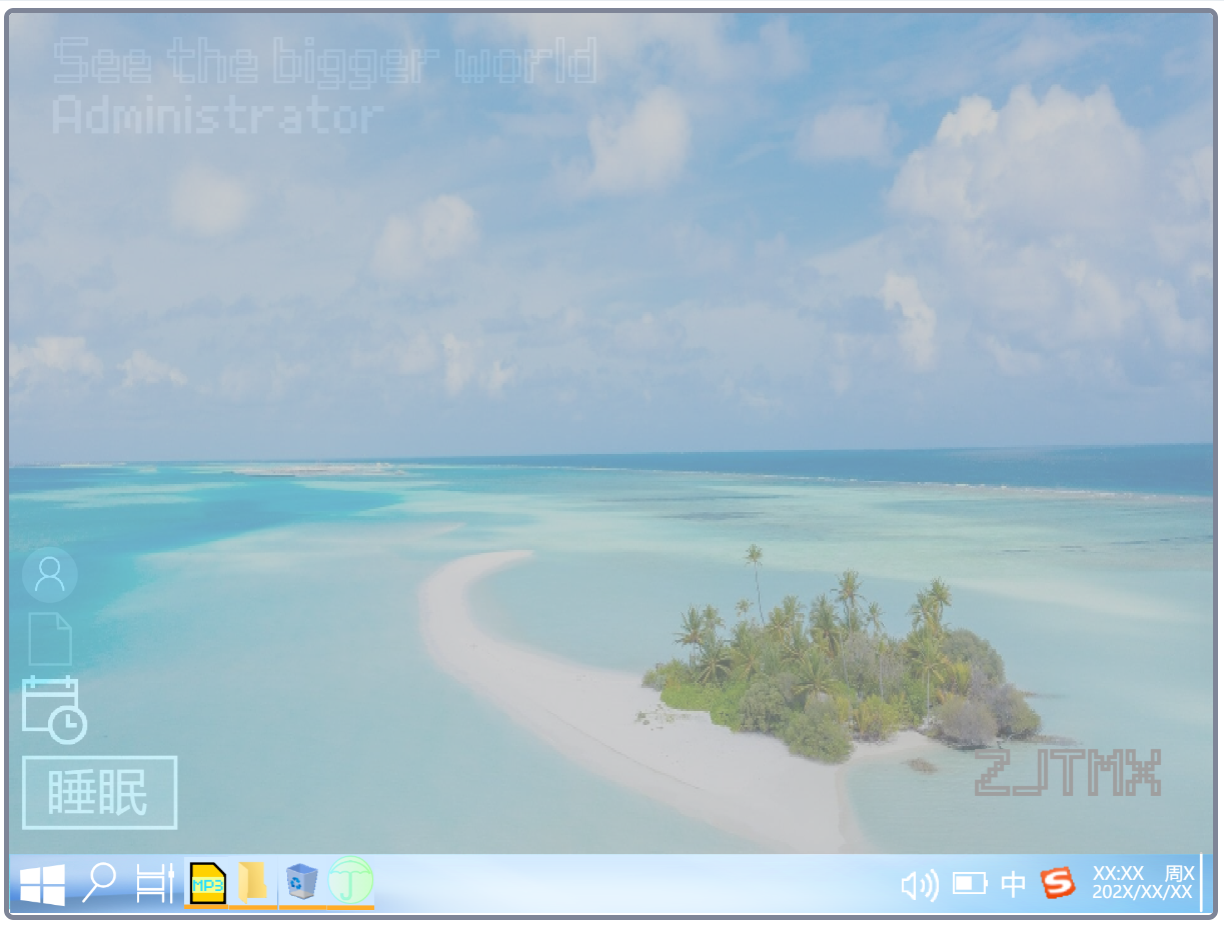
Task: Open the documents page icon
Action: click(50, 639)
